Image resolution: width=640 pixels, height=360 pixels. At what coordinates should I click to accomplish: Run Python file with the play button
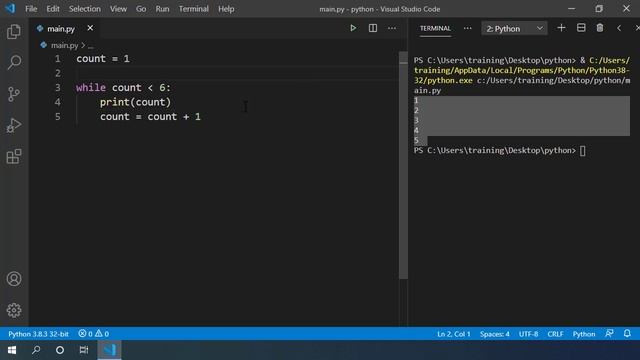coord(353,28)
